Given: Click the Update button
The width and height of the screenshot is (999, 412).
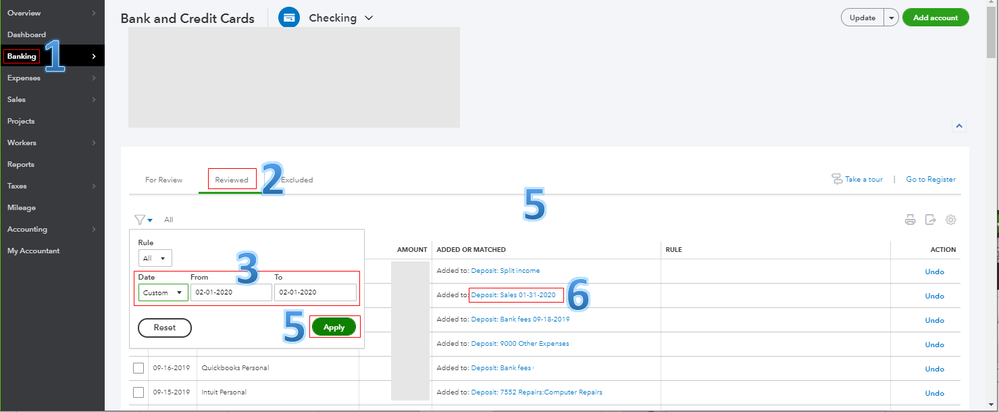Looking at the screenshot, I should click(863, 18).
